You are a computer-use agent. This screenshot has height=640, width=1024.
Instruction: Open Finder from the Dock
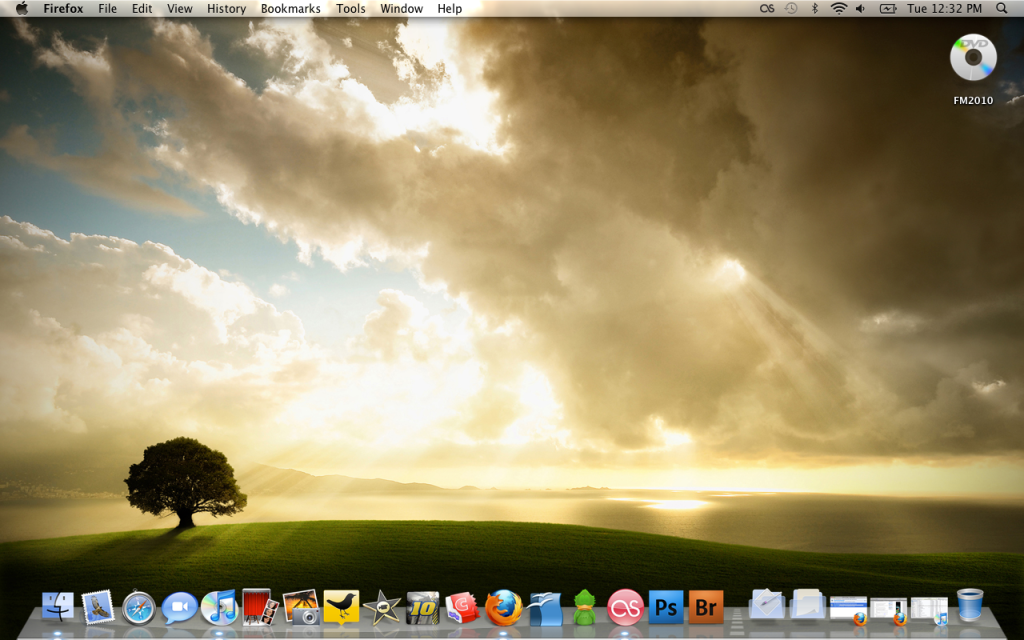pyautogui.click(x=58, y=607)
